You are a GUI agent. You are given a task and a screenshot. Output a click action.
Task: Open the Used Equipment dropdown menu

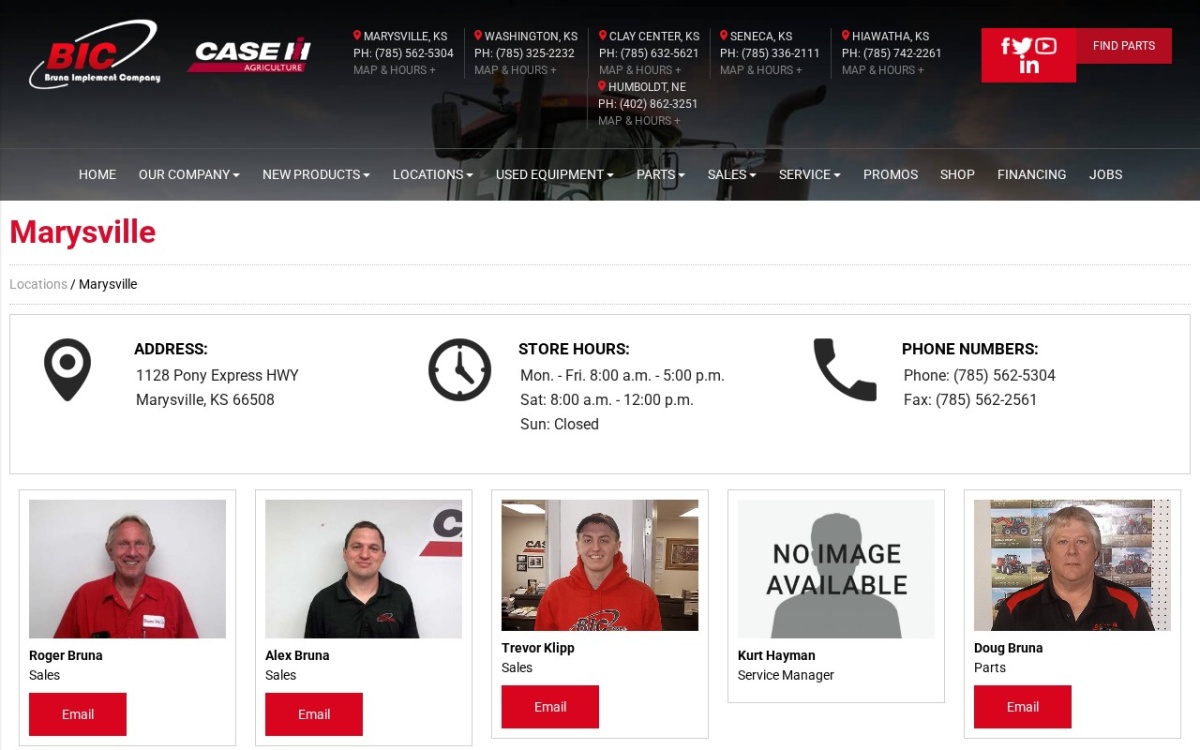(555, 174)
